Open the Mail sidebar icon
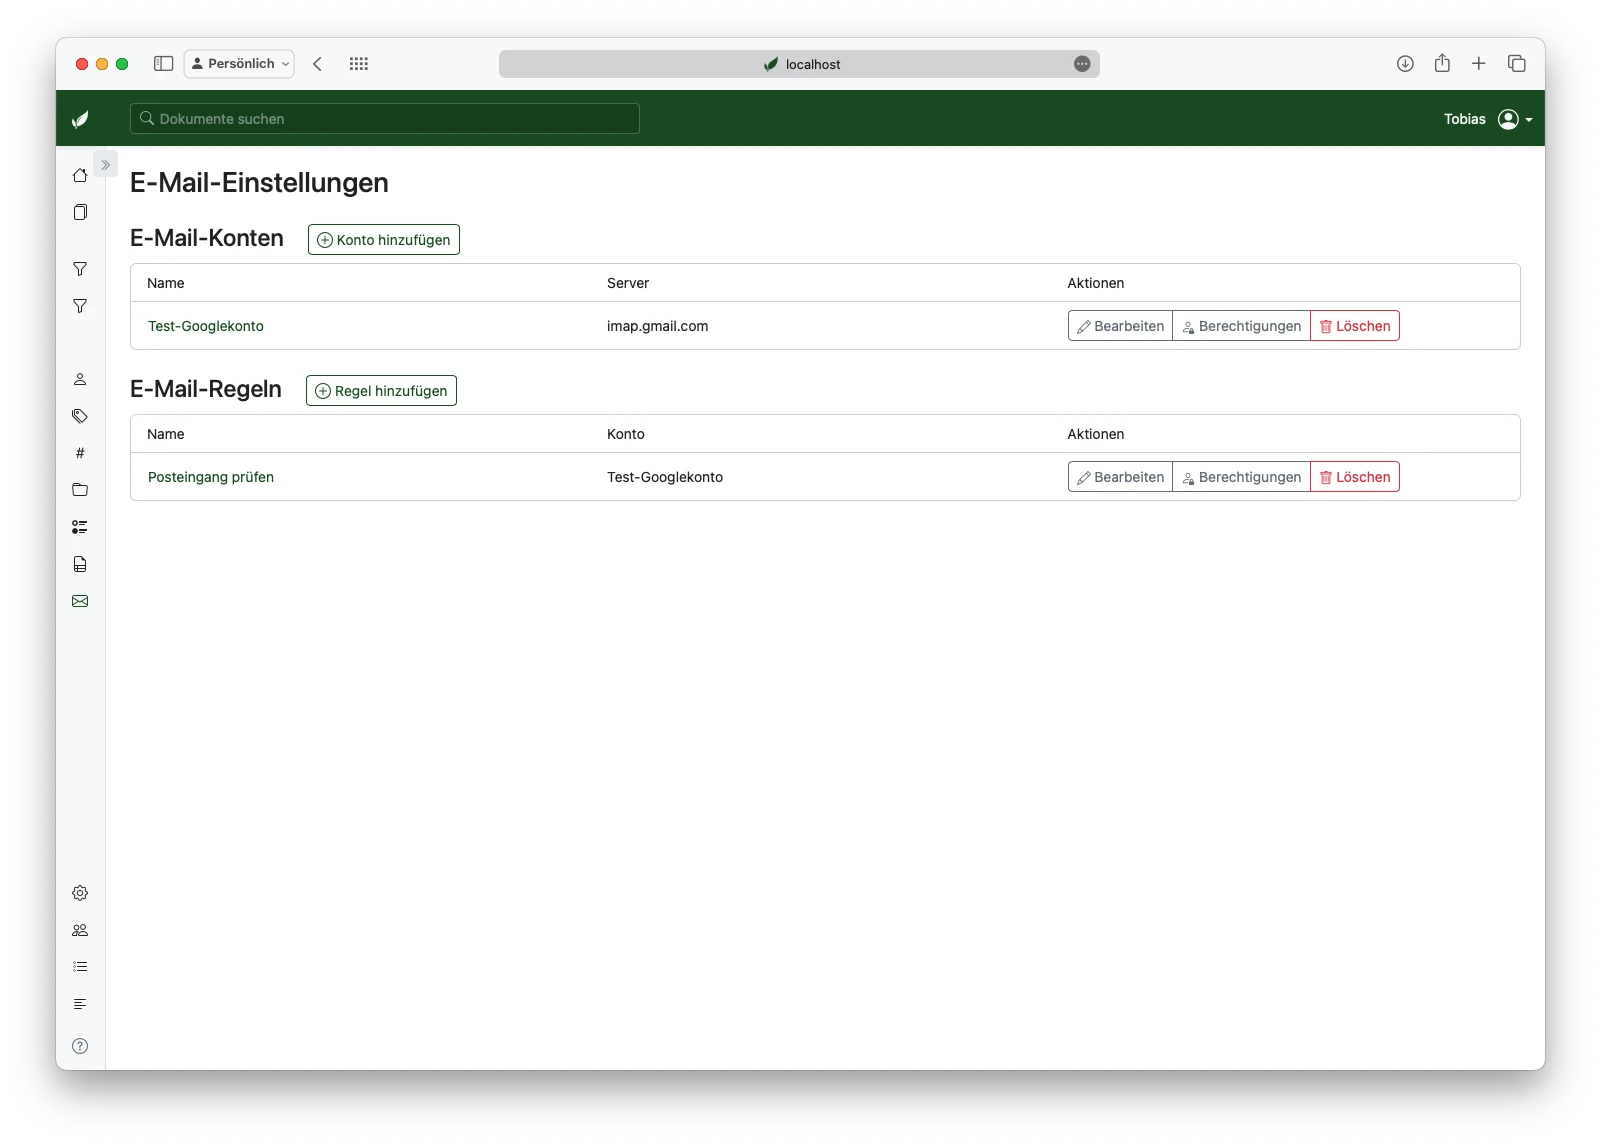Viewport: 1601px width, 1144px height. point(80,601)
